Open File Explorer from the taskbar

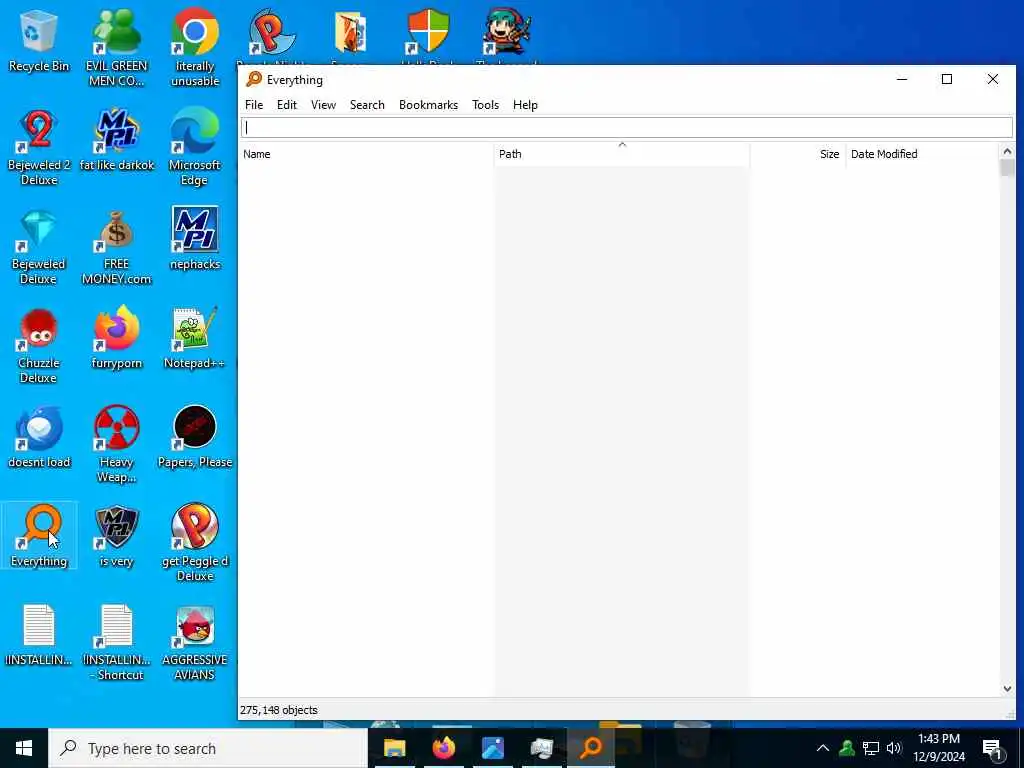[x=394, y=748]
